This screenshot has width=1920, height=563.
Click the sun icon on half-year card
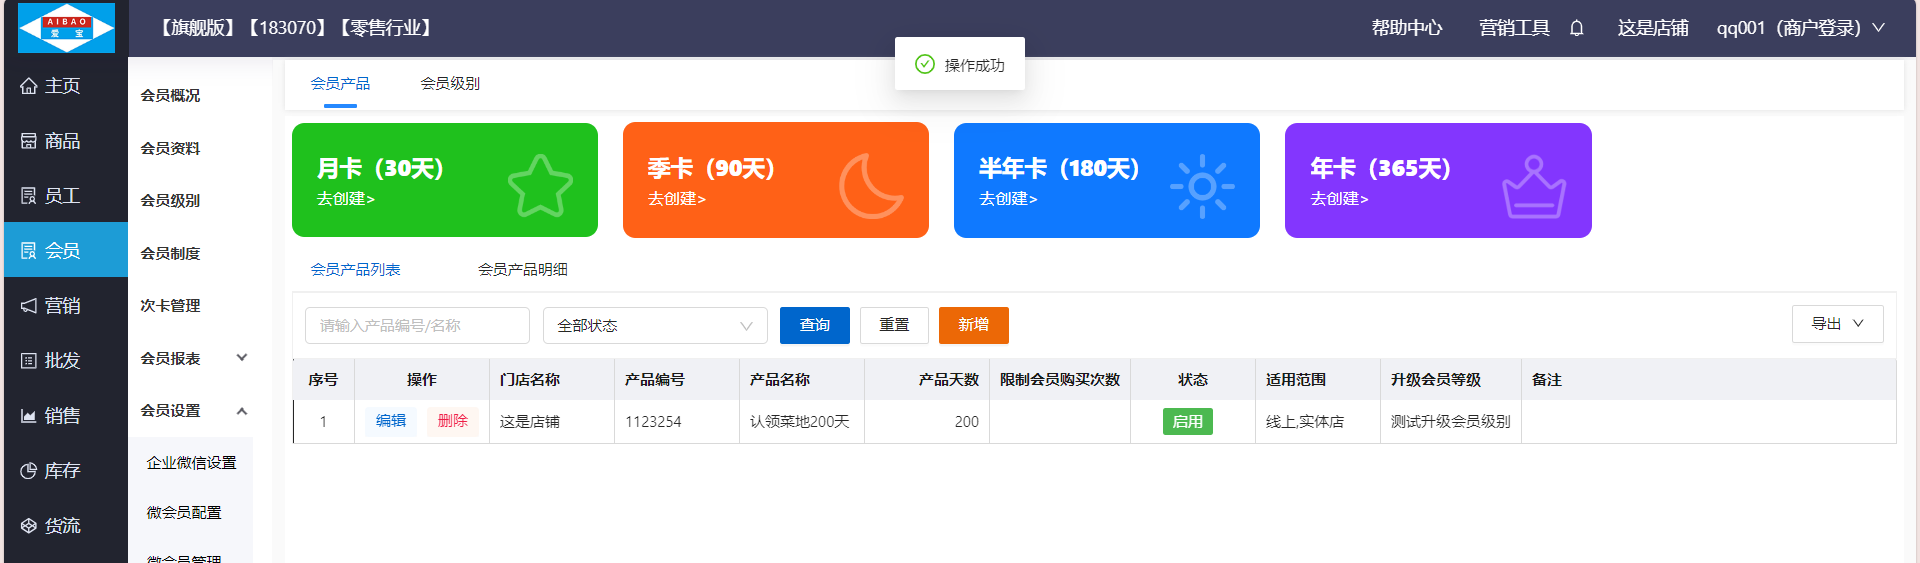click(1202, 186)
